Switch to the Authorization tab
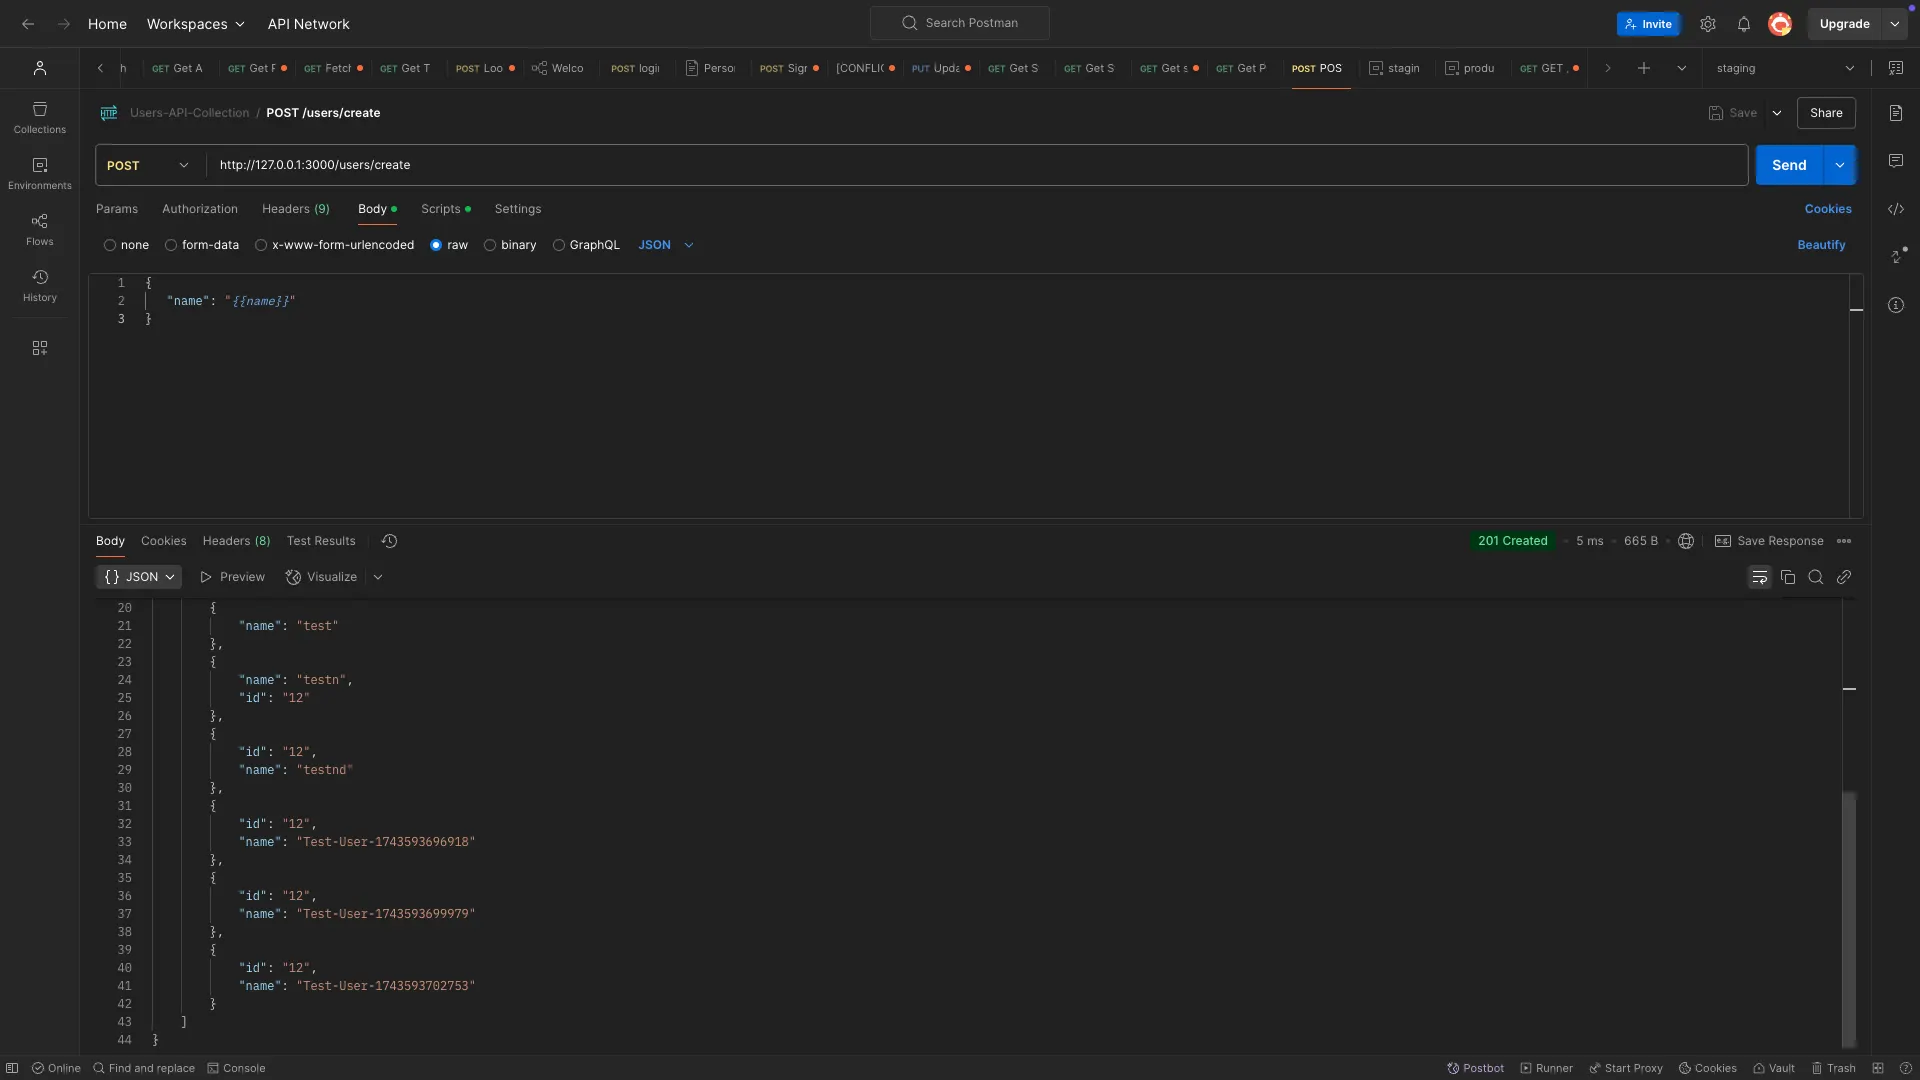 tap(200, 209)
